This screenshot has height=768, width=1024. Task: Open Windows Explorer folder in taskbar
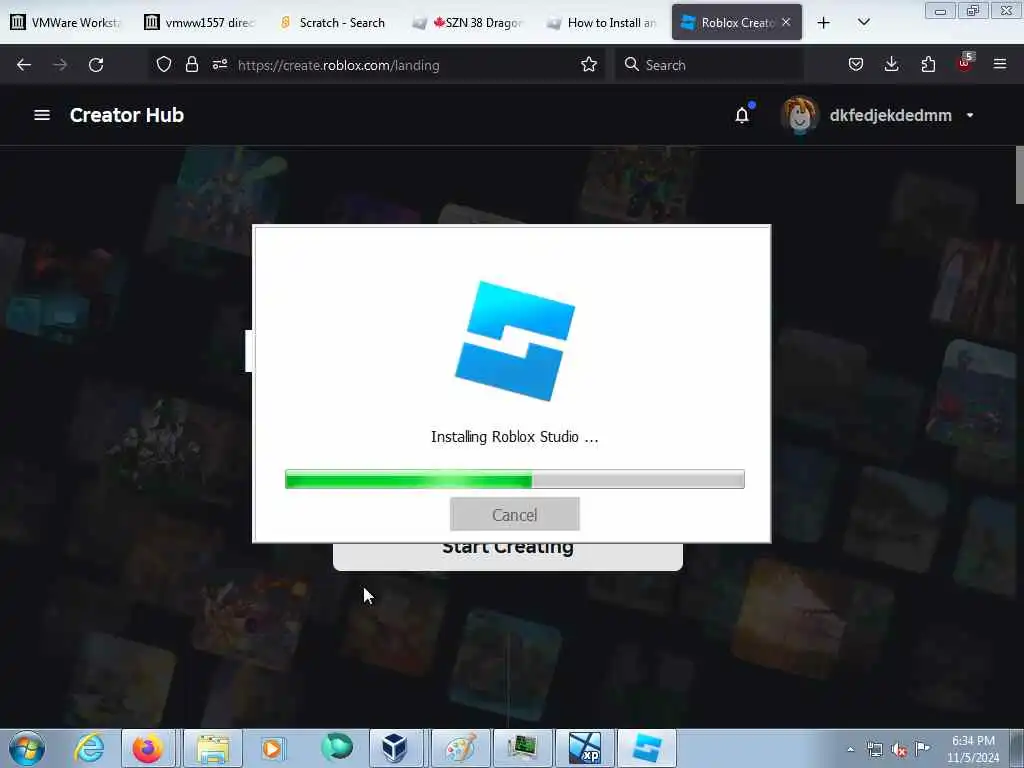[x=213, y=748]
